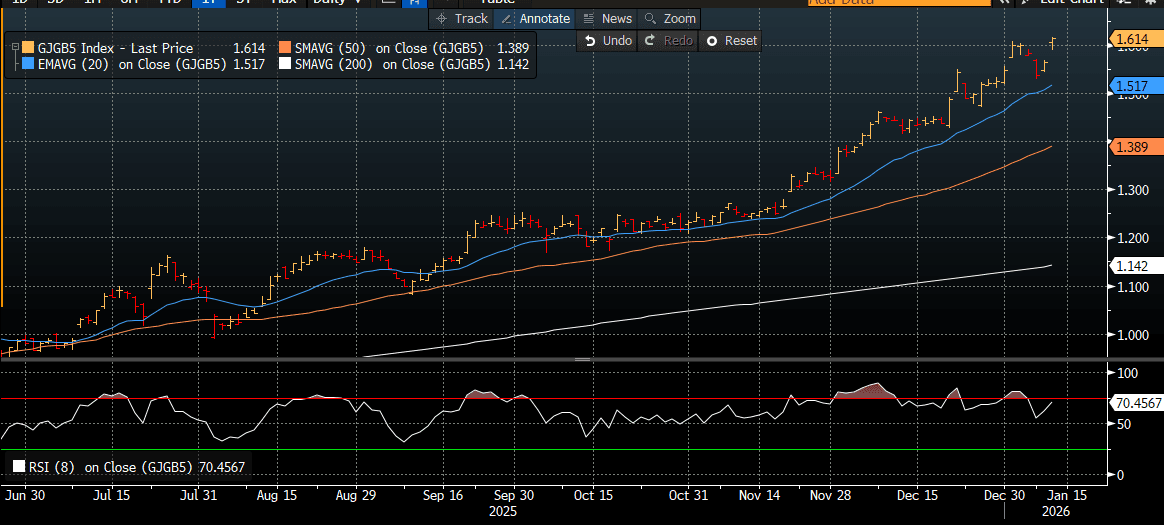Select the 1.614 last price axis label
Viewport: 1164px width, 525px height.
[1132, 39]
